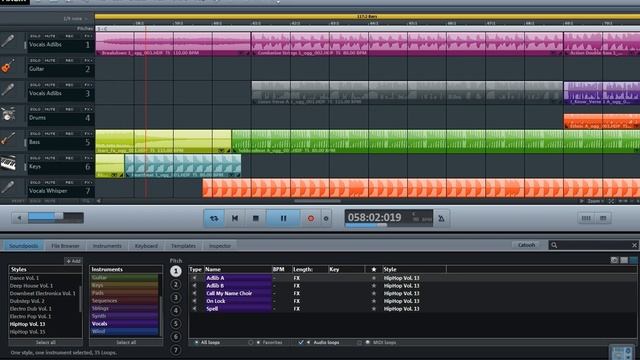This screenshot has width=640, height=360.
Task: Switch to the Soundpools tab
Action: [x=23, y=246]
